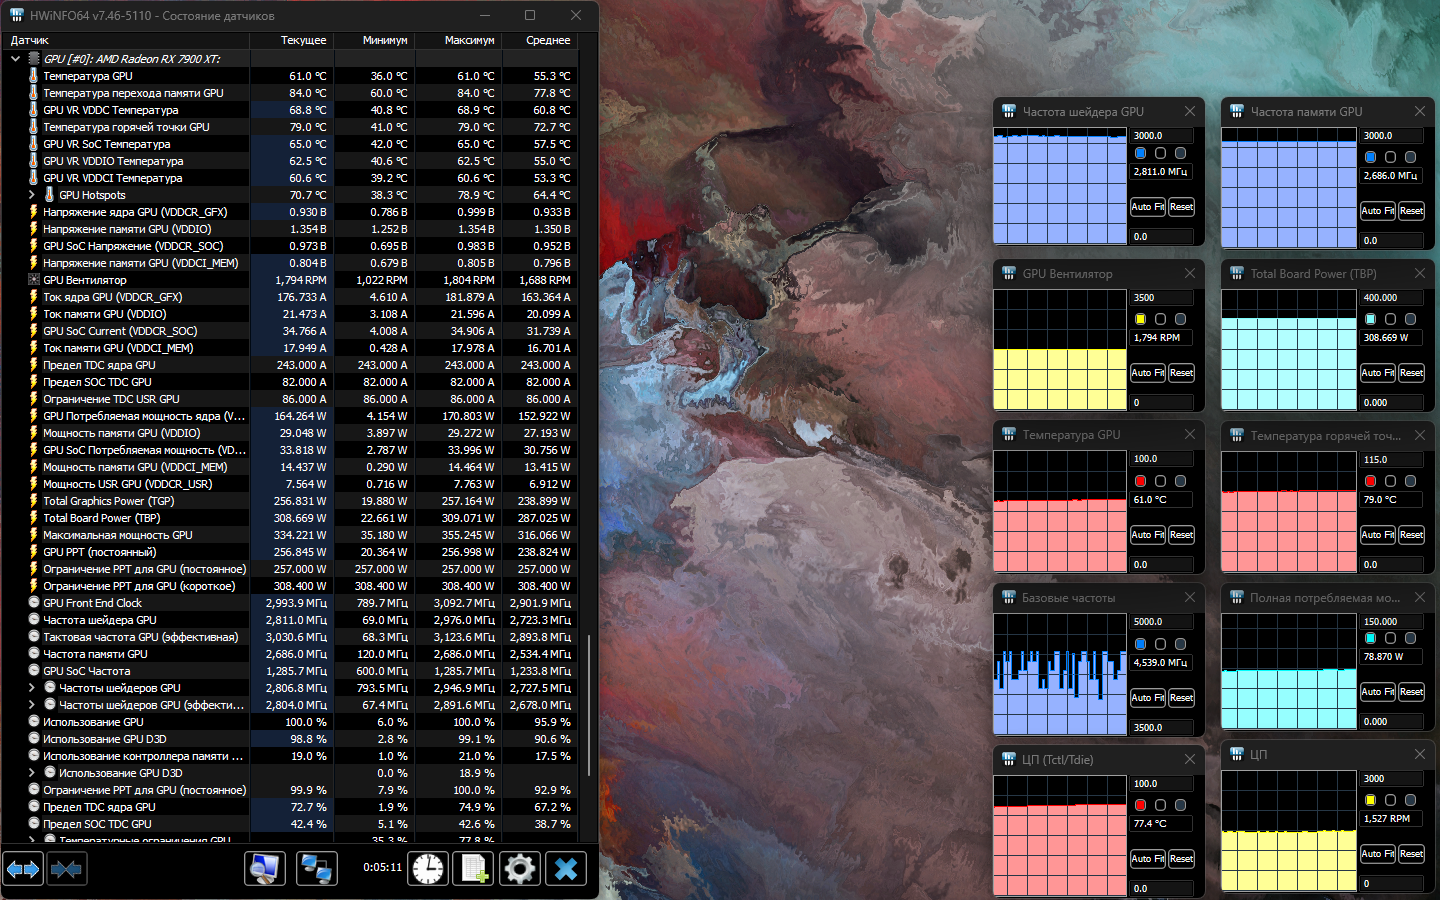This screenshot has height=900, width=1440.
Task: Reset min/max with the clock icon
Action: pos(428,869)
